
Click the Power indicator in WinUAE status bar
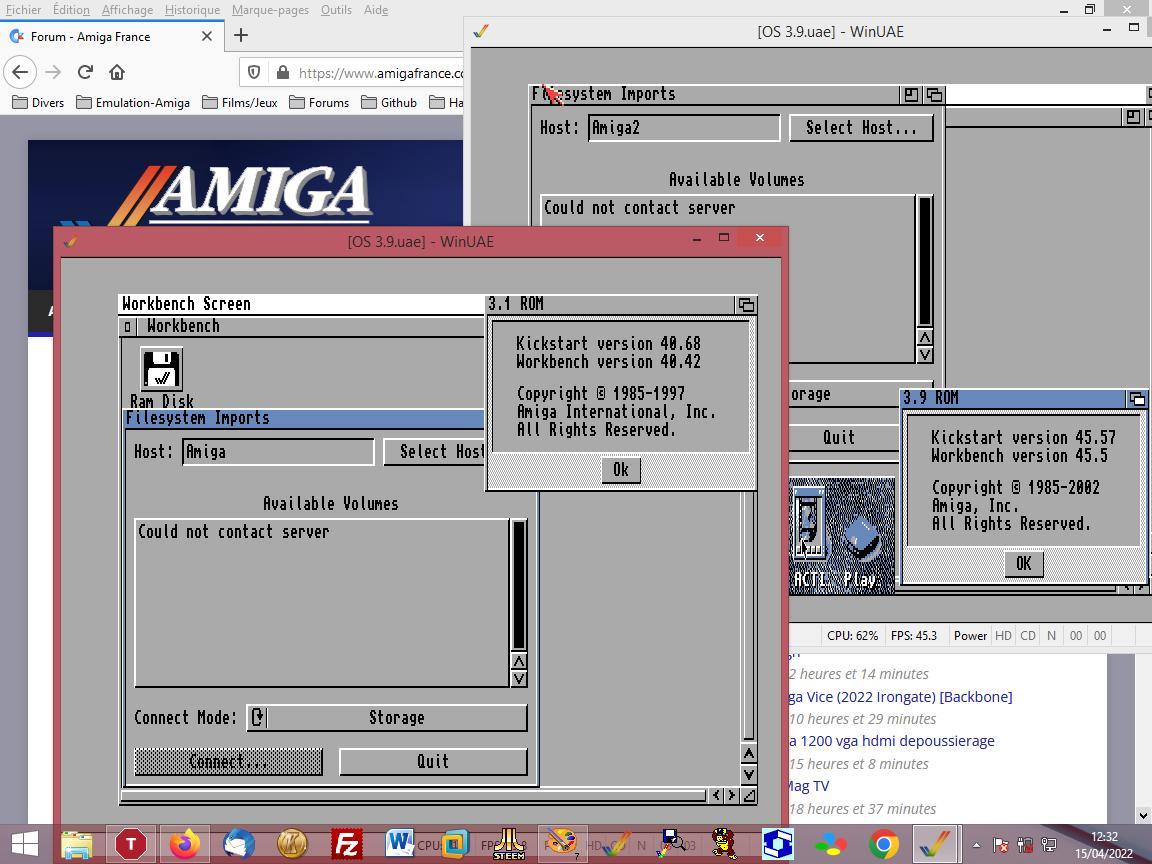(x=970, y=636)
